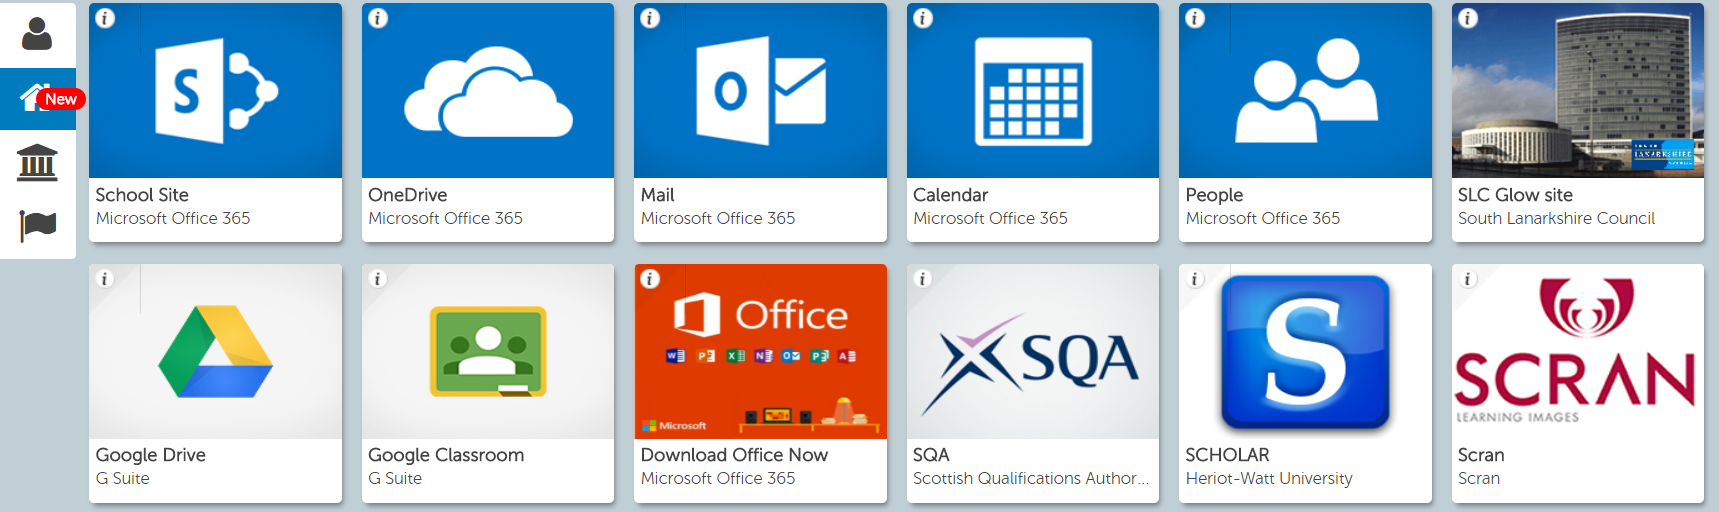The height and width of the screenshot is (512, 1719).
Task: Open the institution building icon in sidebar
Action: 37,162
